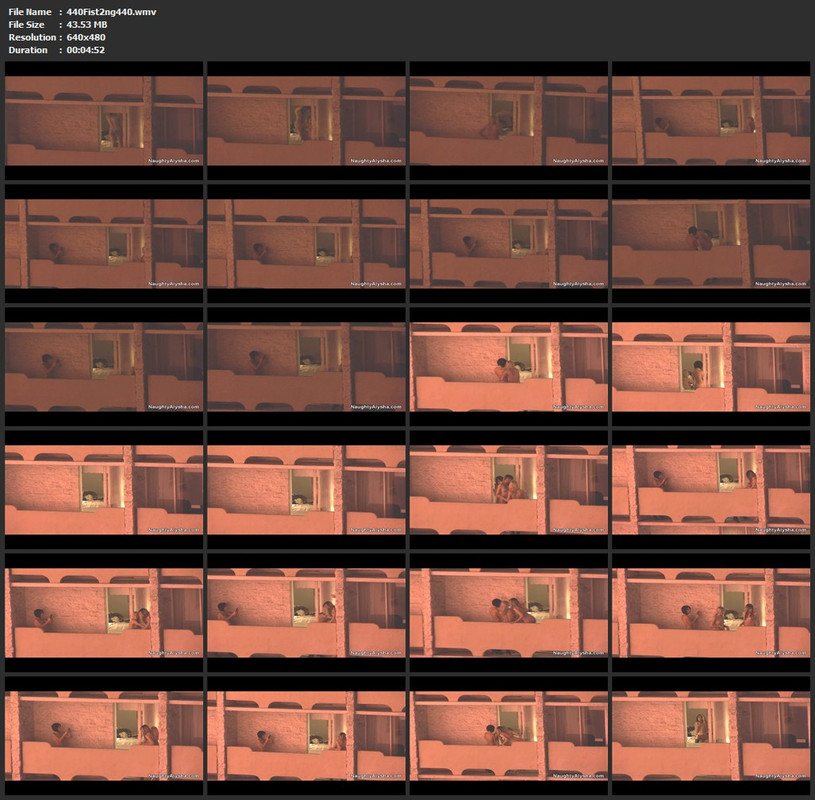Screen dimensions: 815x800
Task: Open second-row, fourth-column frame thumbnail
Action: [711, 244]
